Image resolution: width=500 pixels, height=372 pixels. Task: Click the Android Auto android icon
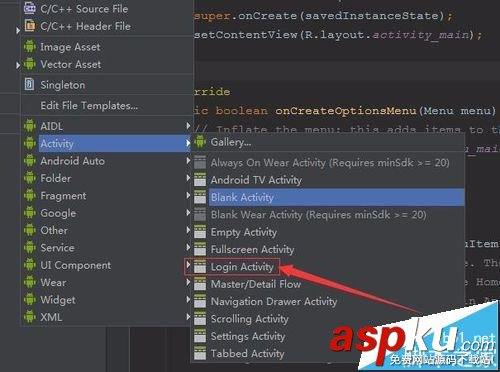(30, 161)
